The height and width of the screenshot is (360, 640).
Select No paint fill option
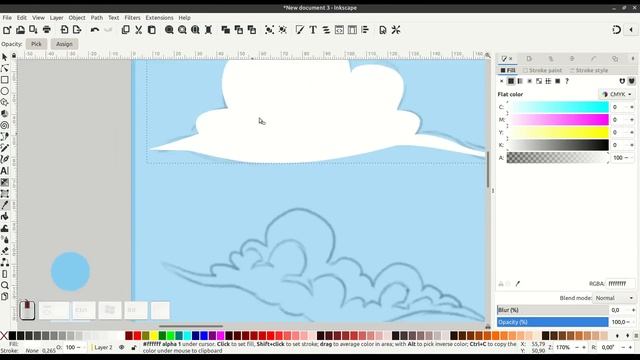502,81
